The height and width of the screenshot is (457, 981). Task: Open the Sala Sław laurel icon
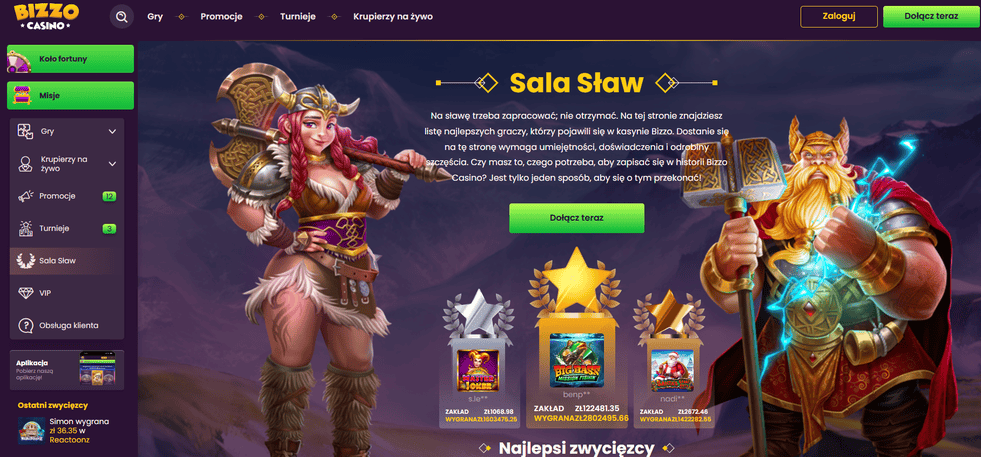(x=26, y=260)
